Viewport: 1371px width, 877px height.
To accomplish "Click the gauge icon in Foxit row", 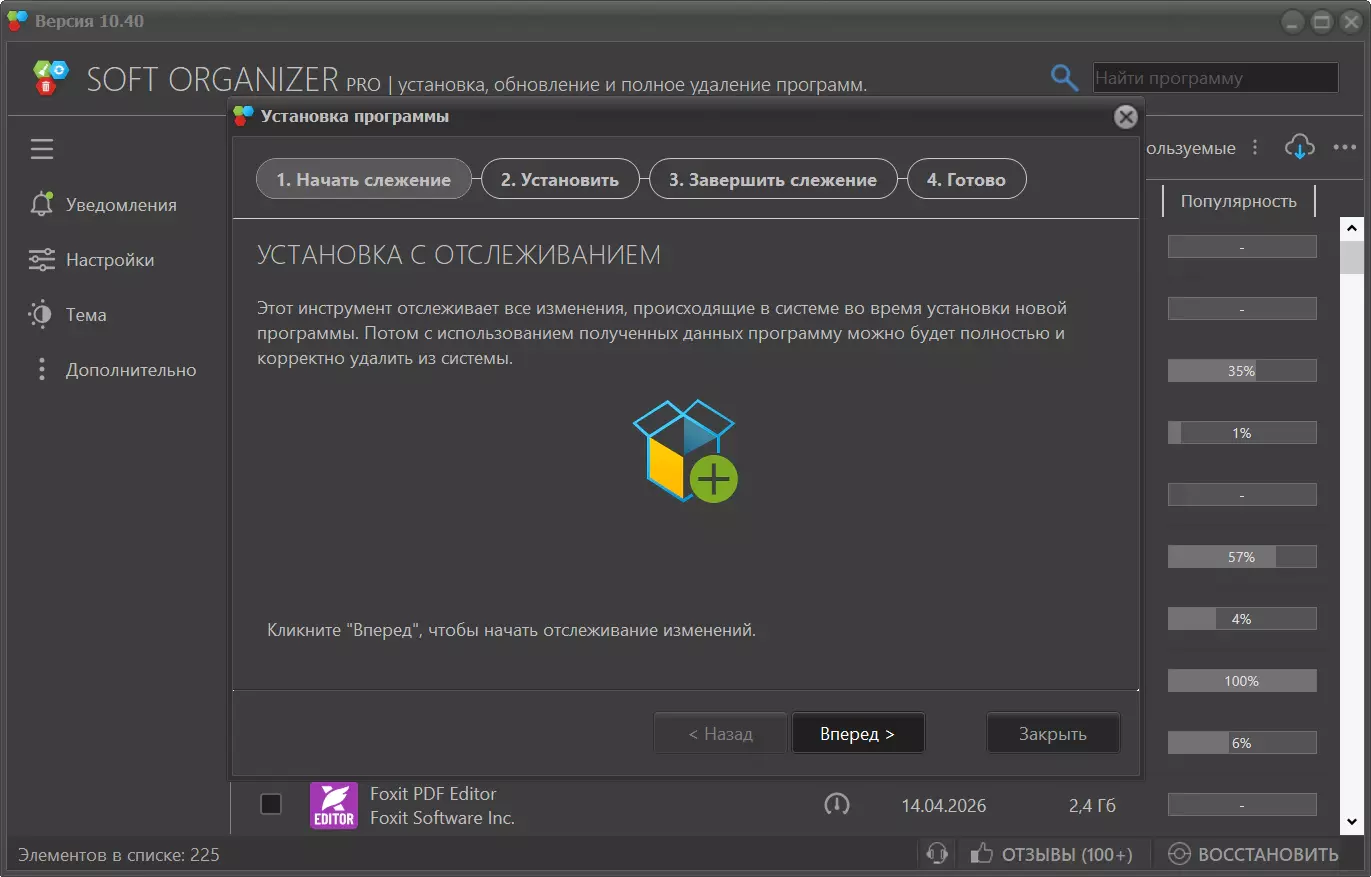I will tap(837, 804).
